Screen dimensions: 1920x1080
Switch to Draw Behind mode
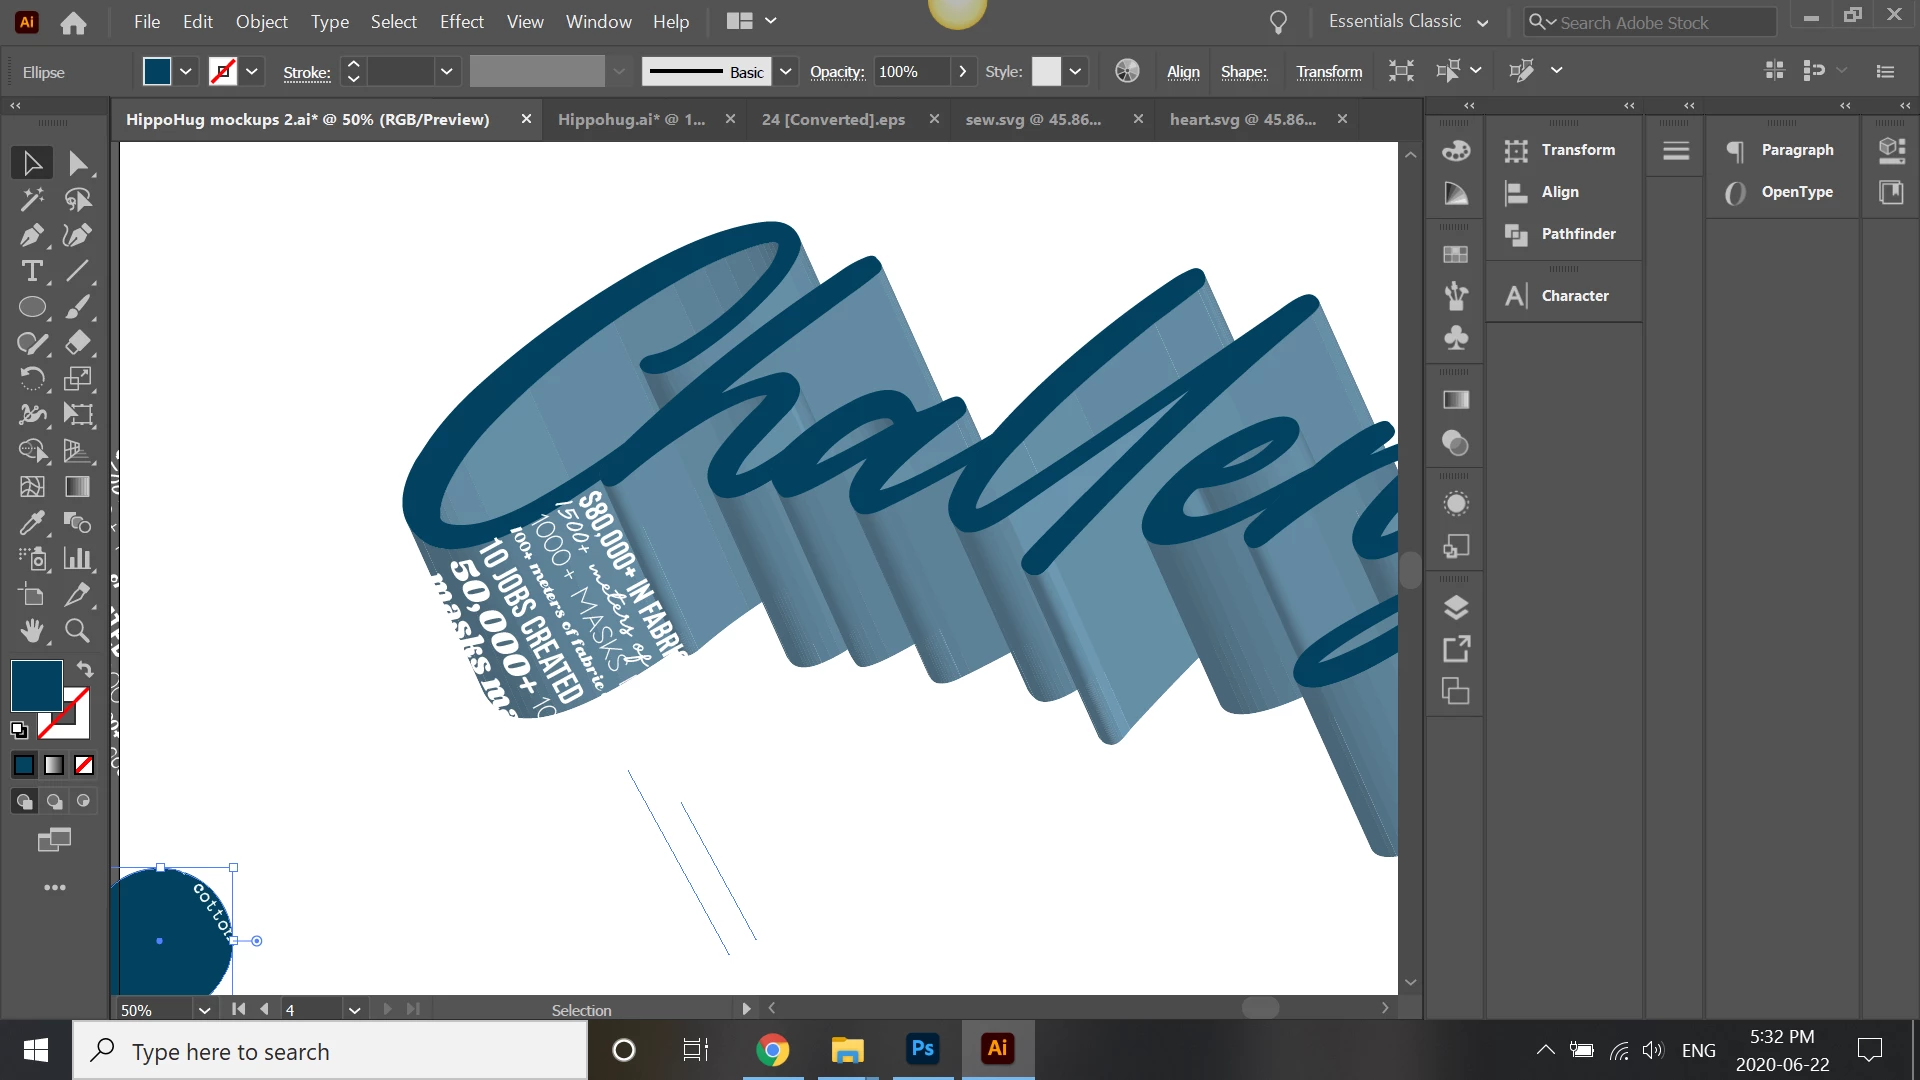pyautogui.click(x=54, y=801)
